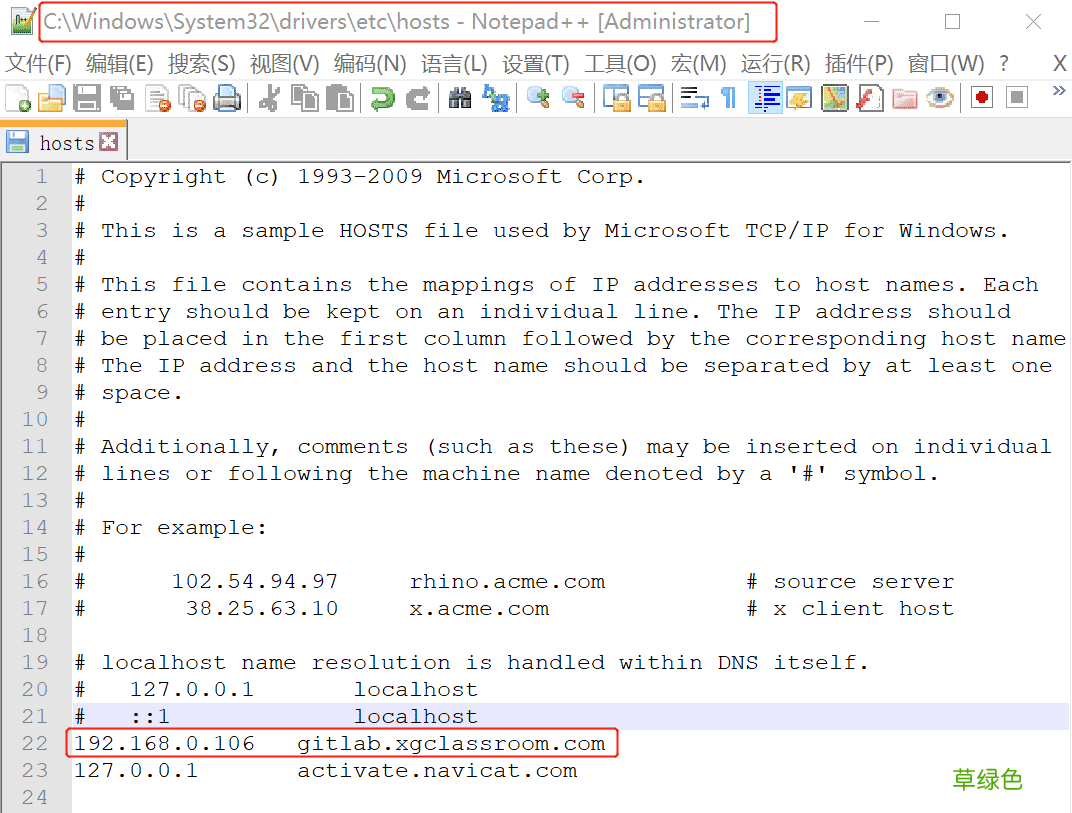Viewport: 1072px width, 813px height.
Task: Open the ? help menu
Action: [x=1004, y=64]
